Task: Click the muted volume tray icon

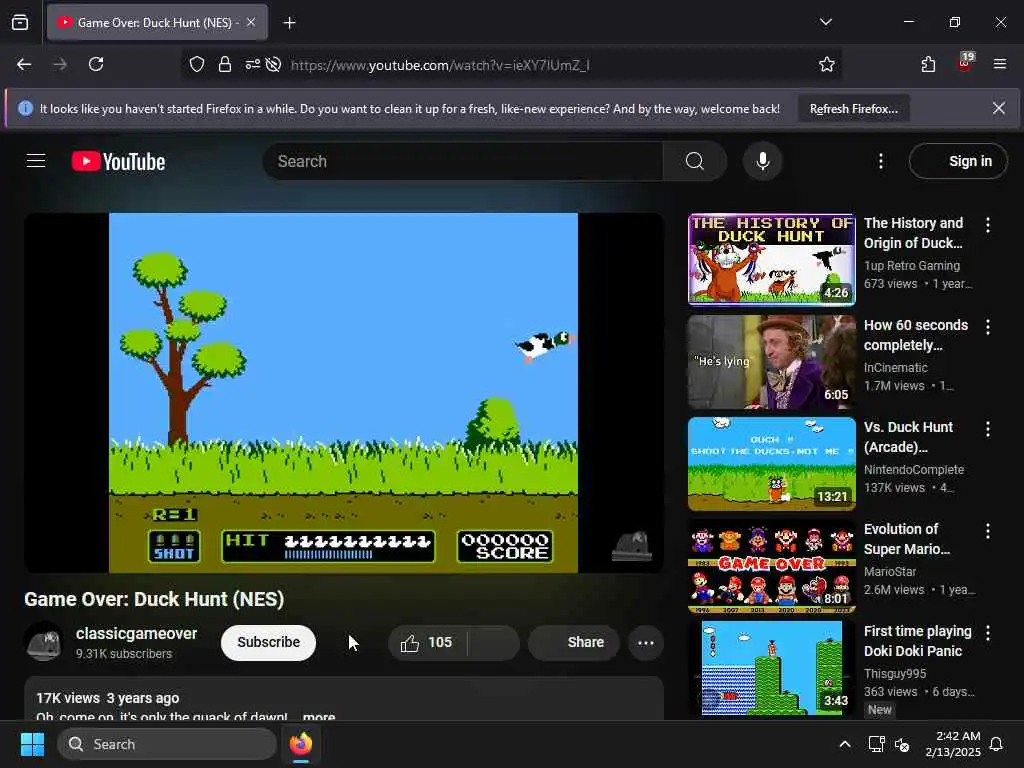Action: tap(903, 744)
